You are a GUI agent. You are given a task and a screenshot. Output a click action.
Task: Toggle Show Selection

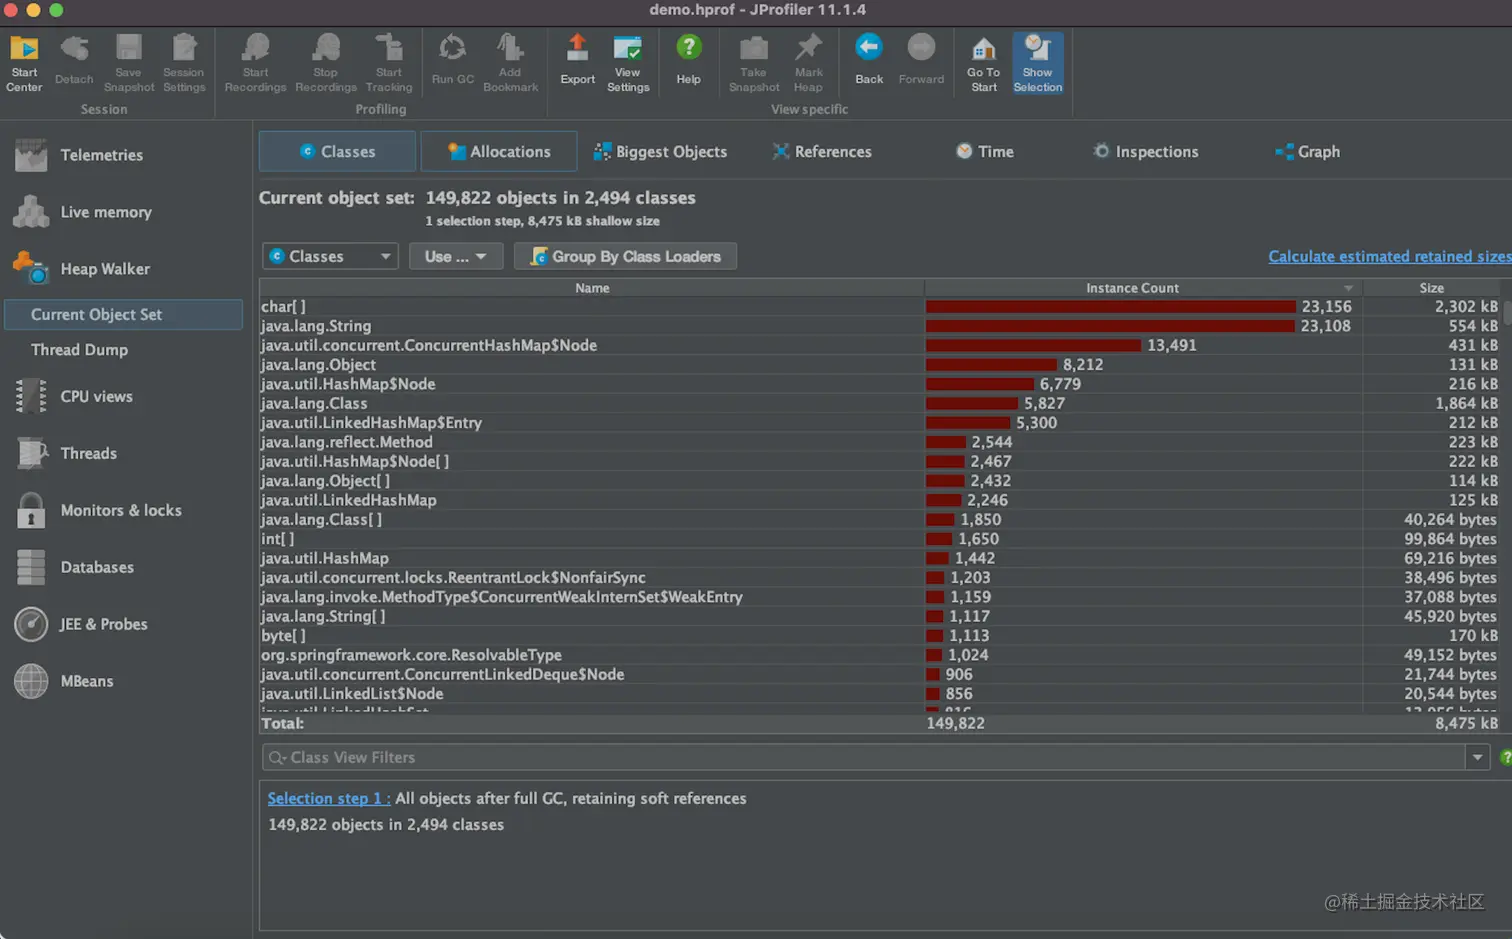[x=1038, y=63]
